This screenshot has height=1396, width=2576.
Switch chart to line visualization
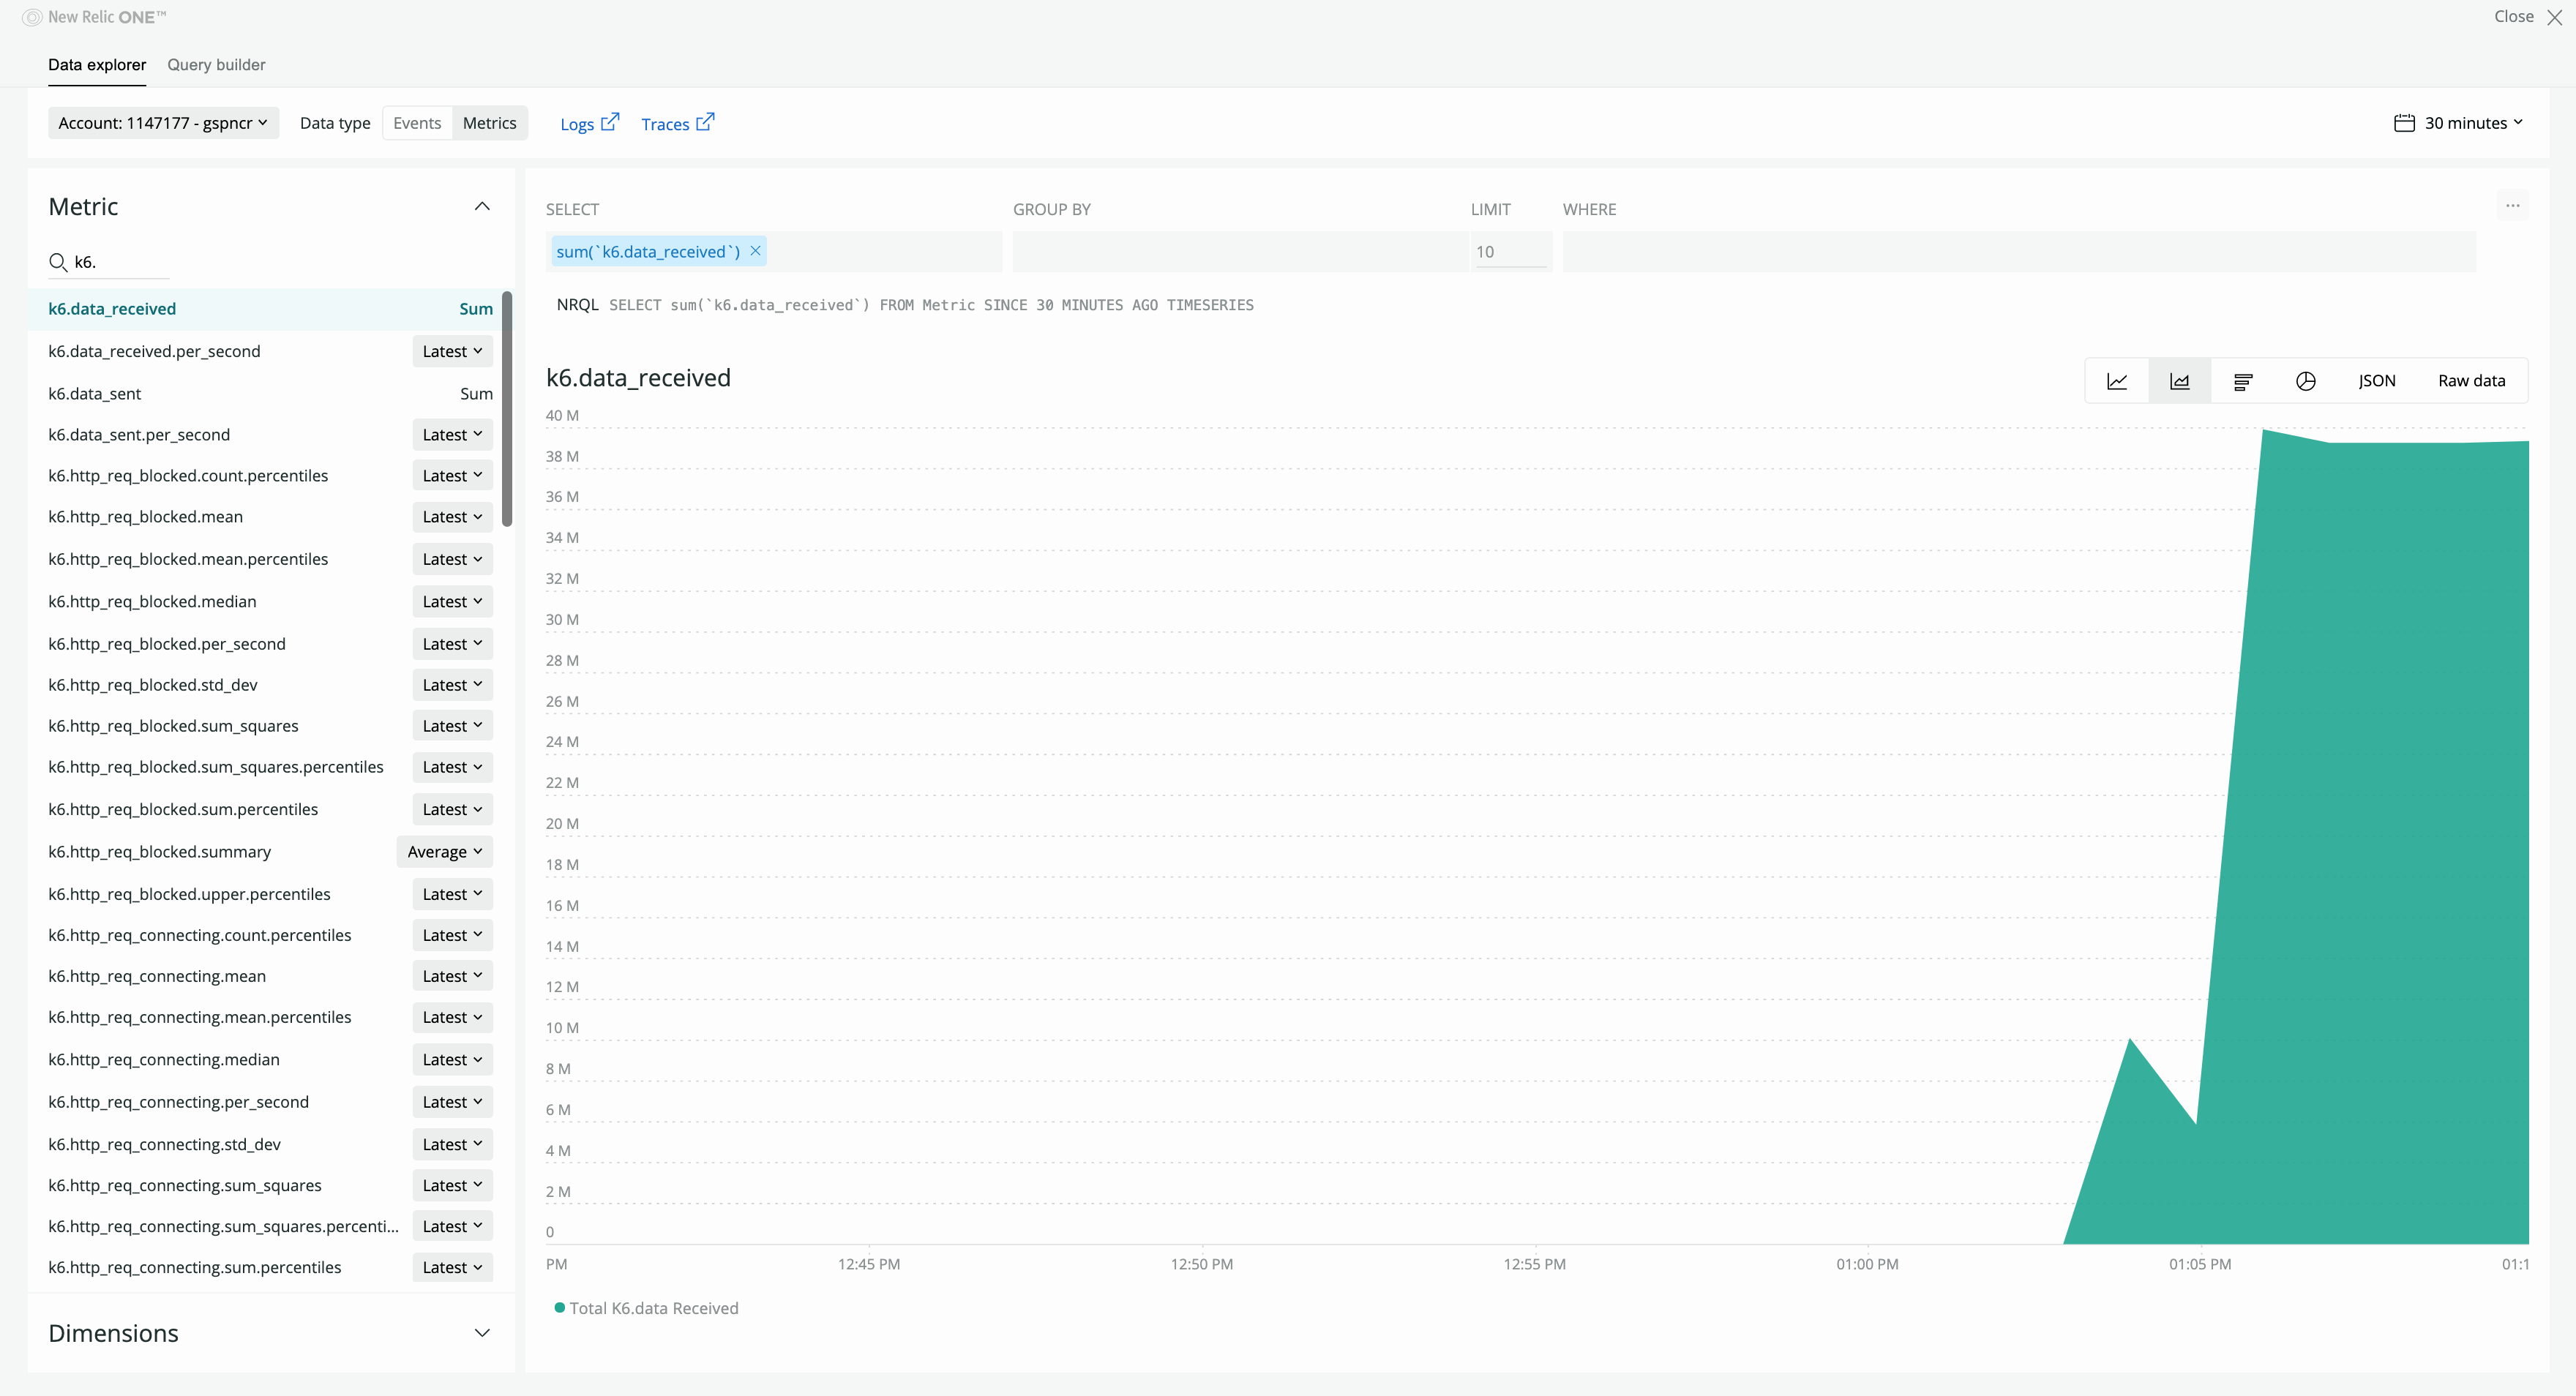tap(2117, 380)
